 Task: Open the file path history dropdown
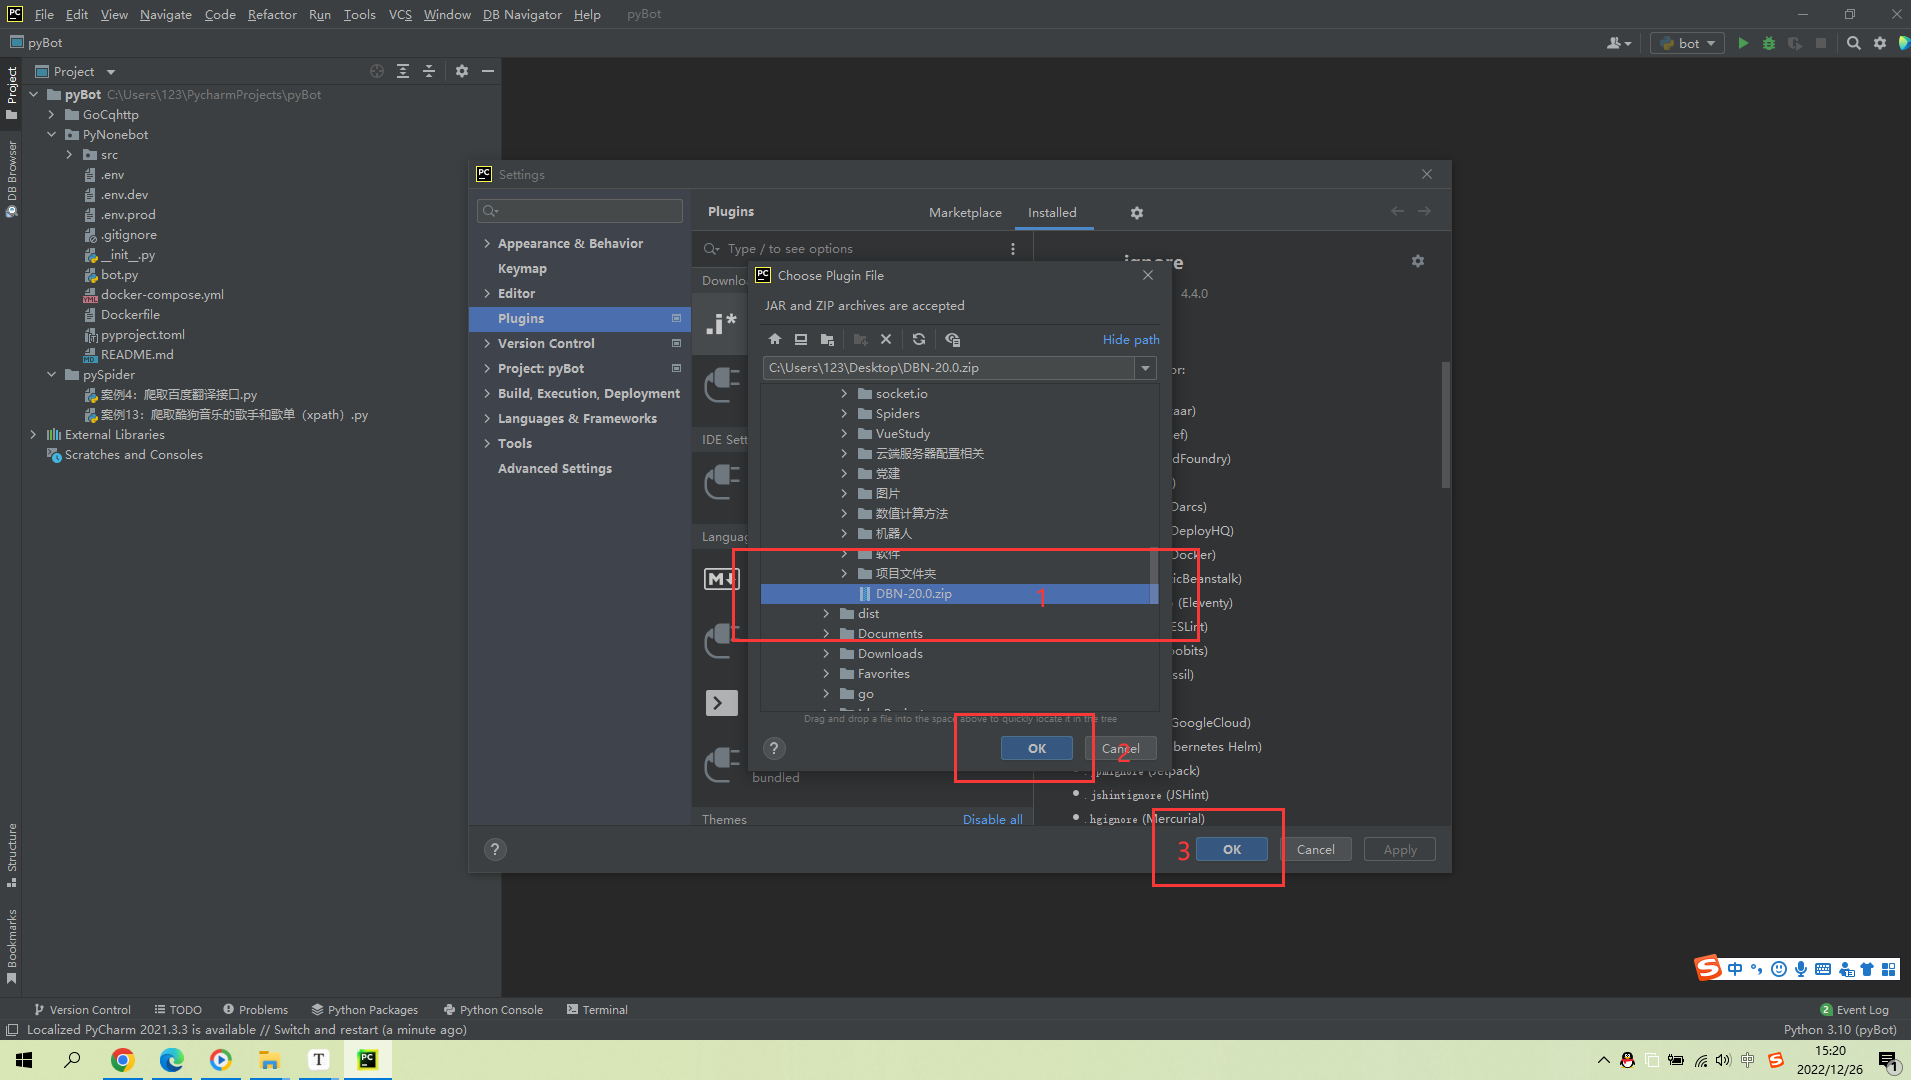[x=1146, y=368]
